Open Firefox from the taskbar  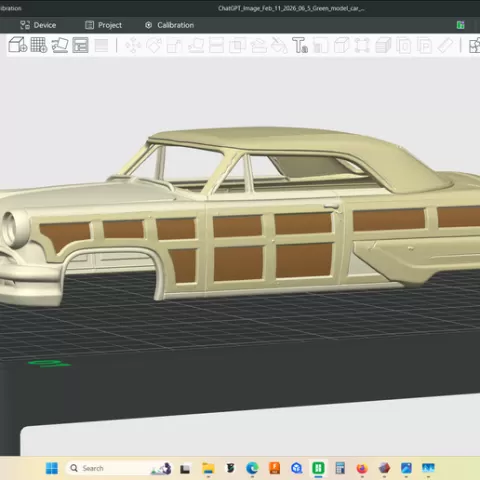pos(362,468)
